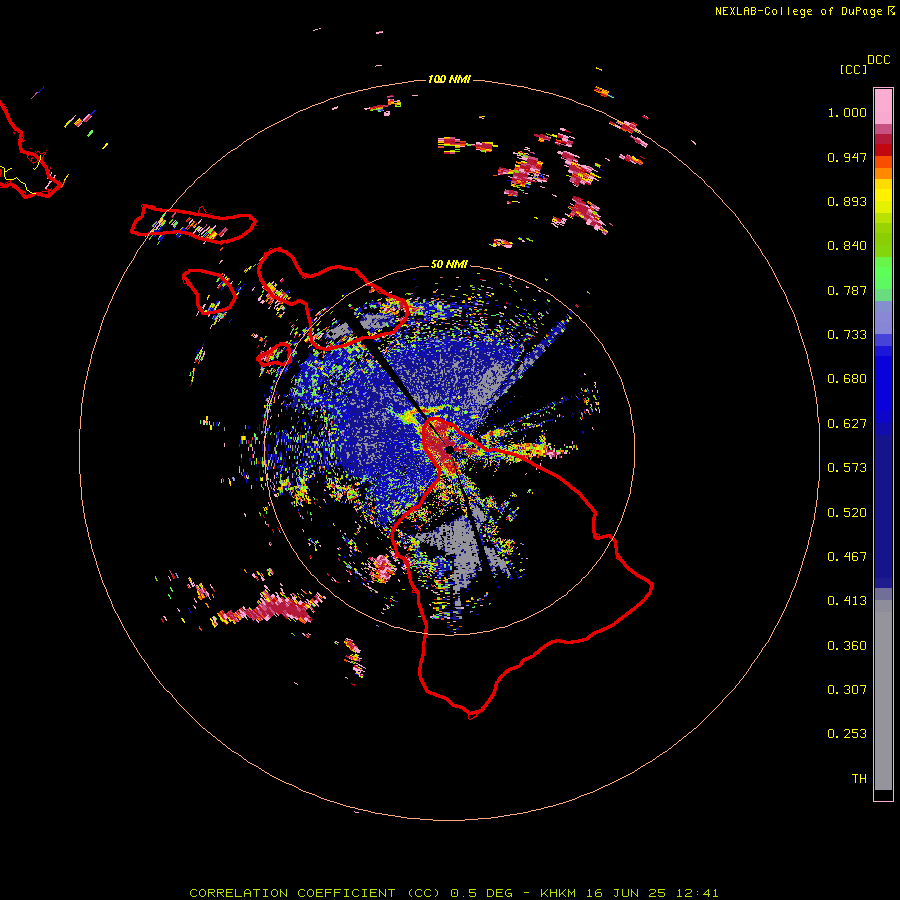Click the 12:41 timestamp
The height and width of the screenshot is (900, 900).
tap(697, 893)
